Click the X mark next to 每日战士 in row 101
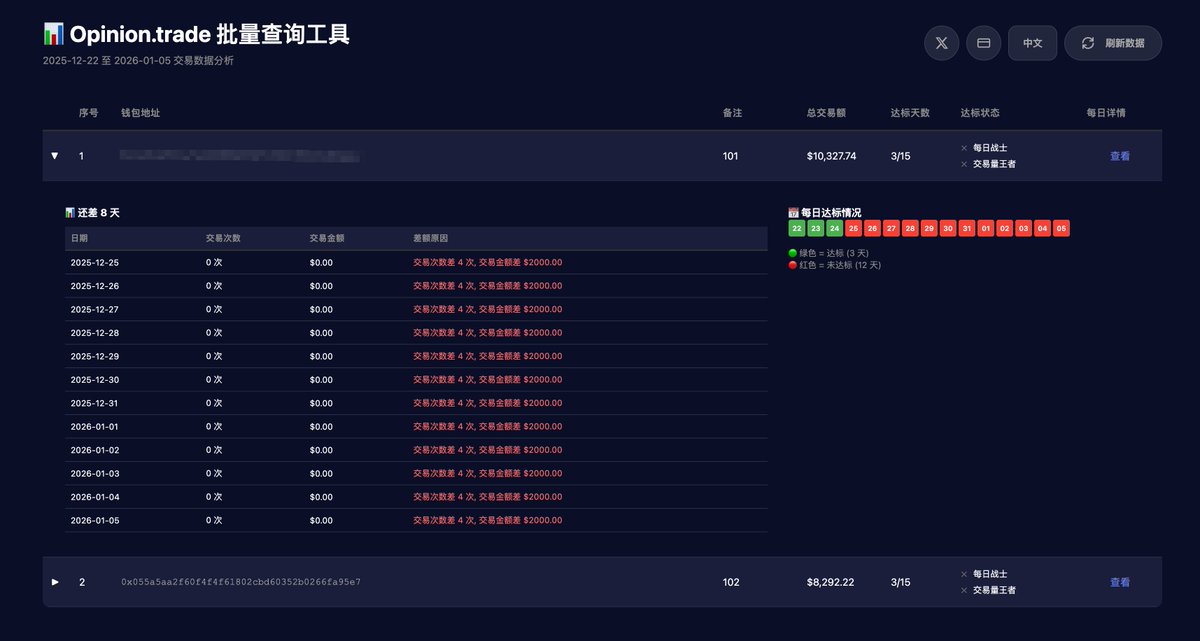This screenshot has height=641, width=1200. tap(964, 148)
